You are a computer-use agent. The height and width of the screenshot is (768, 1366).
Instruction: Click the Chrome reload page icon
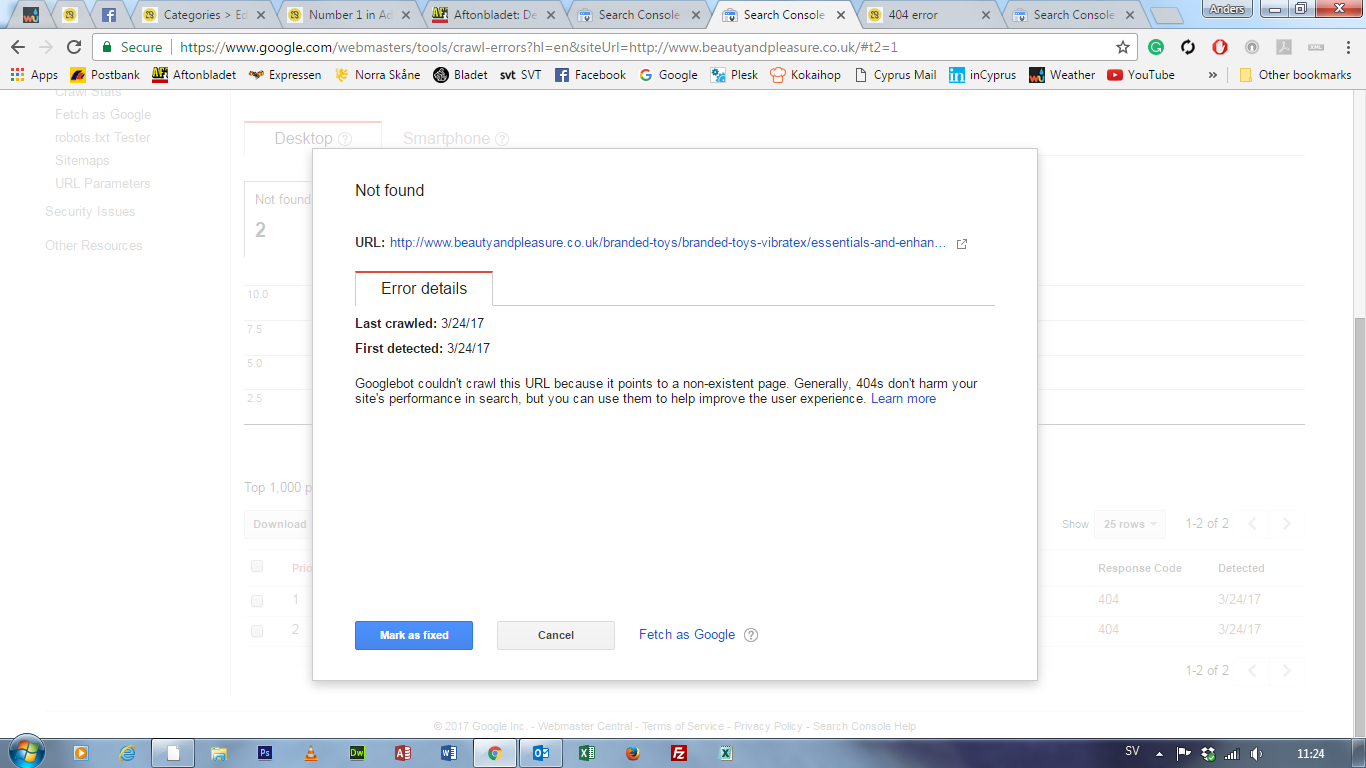74,47
